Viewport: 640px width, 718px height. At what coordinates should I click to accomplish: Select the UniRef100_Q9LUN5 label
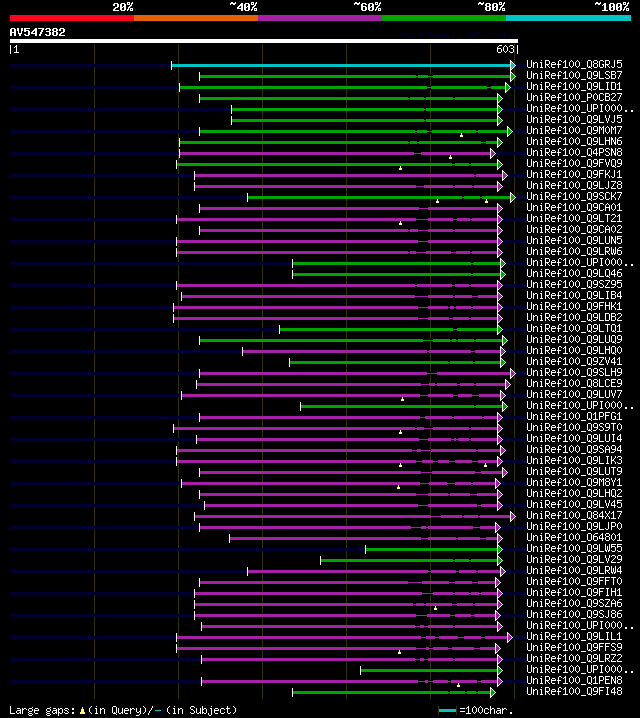(x=574, y=240)
